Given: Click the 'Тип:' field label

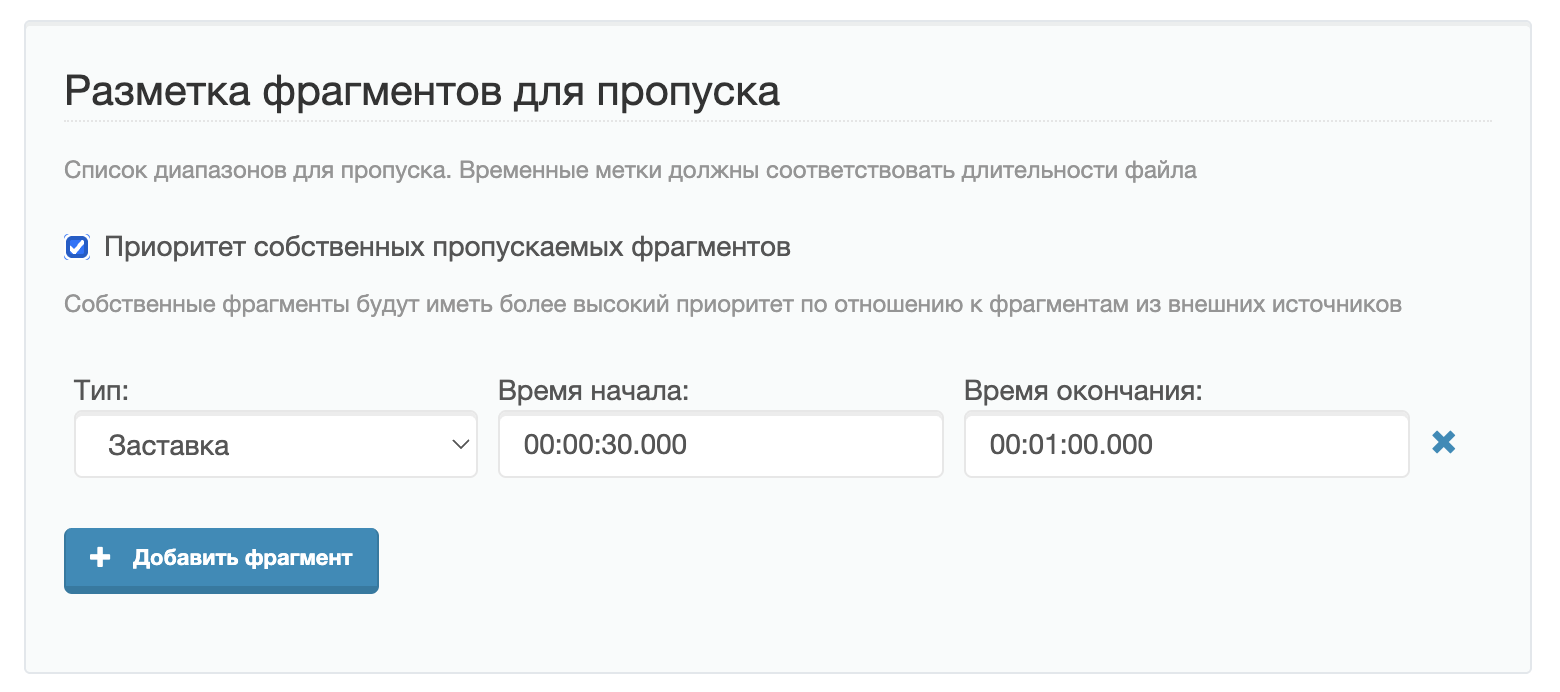Looking at the screenshot, I should [x=102, y=390].
